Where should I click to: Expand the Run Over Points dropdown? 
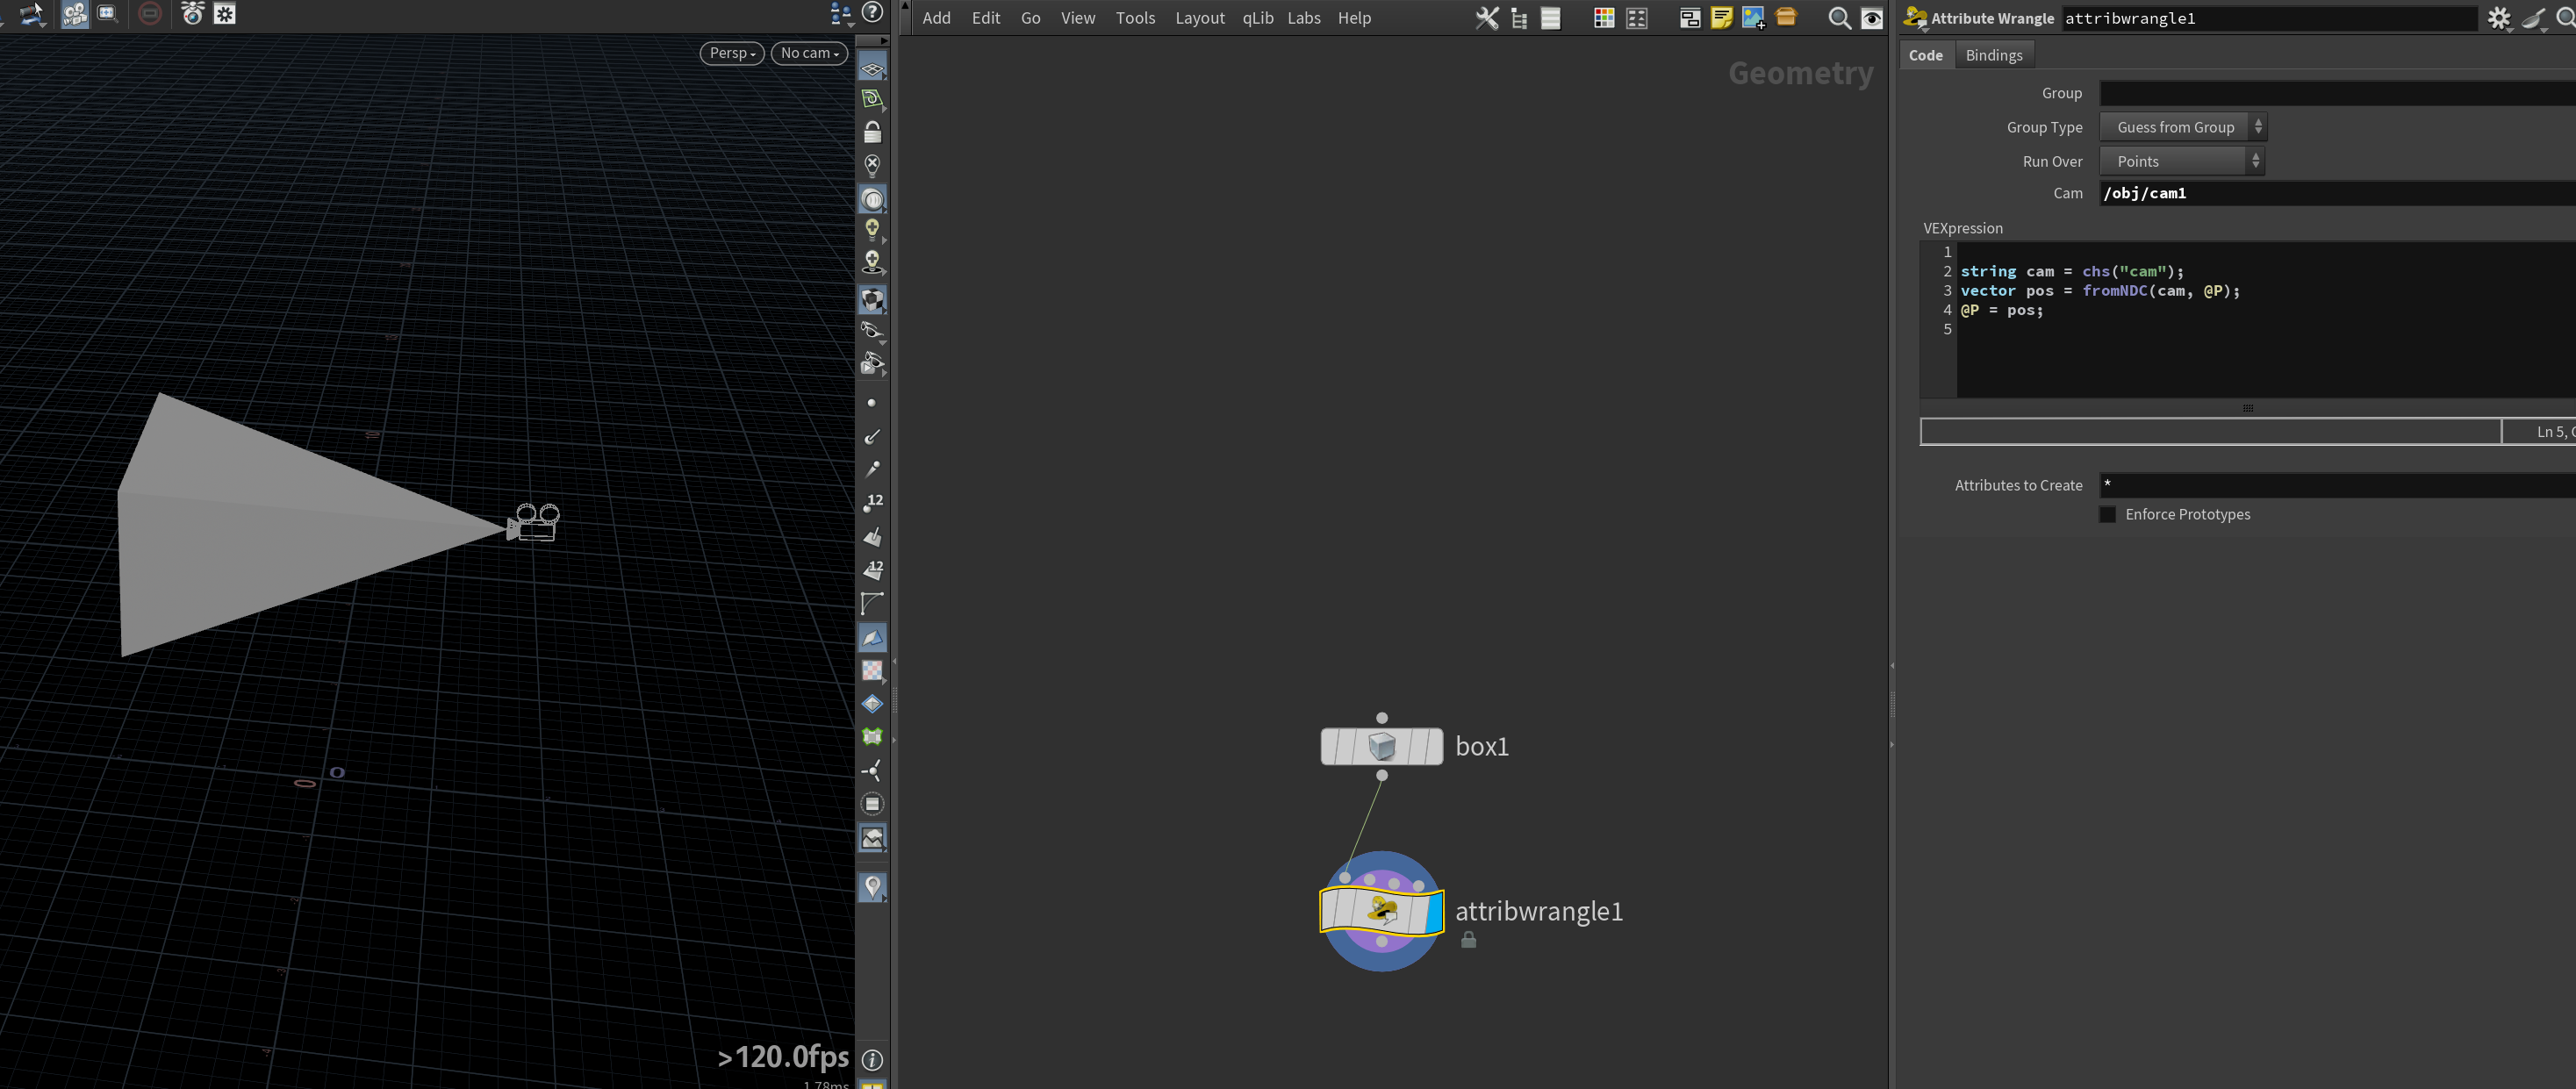tap(2182, 161)
